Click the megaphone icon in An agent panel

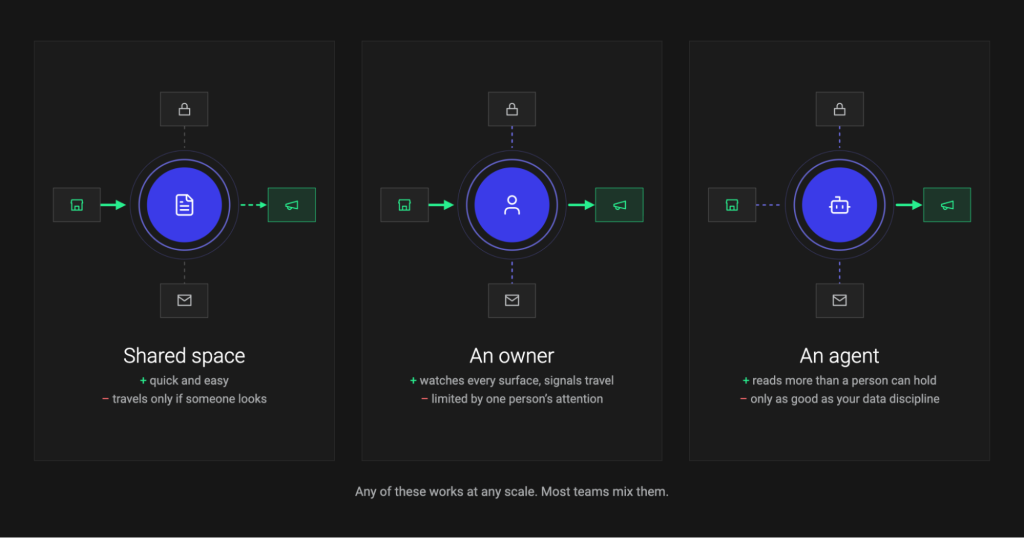pyautogui.click(x=947, y=205)
